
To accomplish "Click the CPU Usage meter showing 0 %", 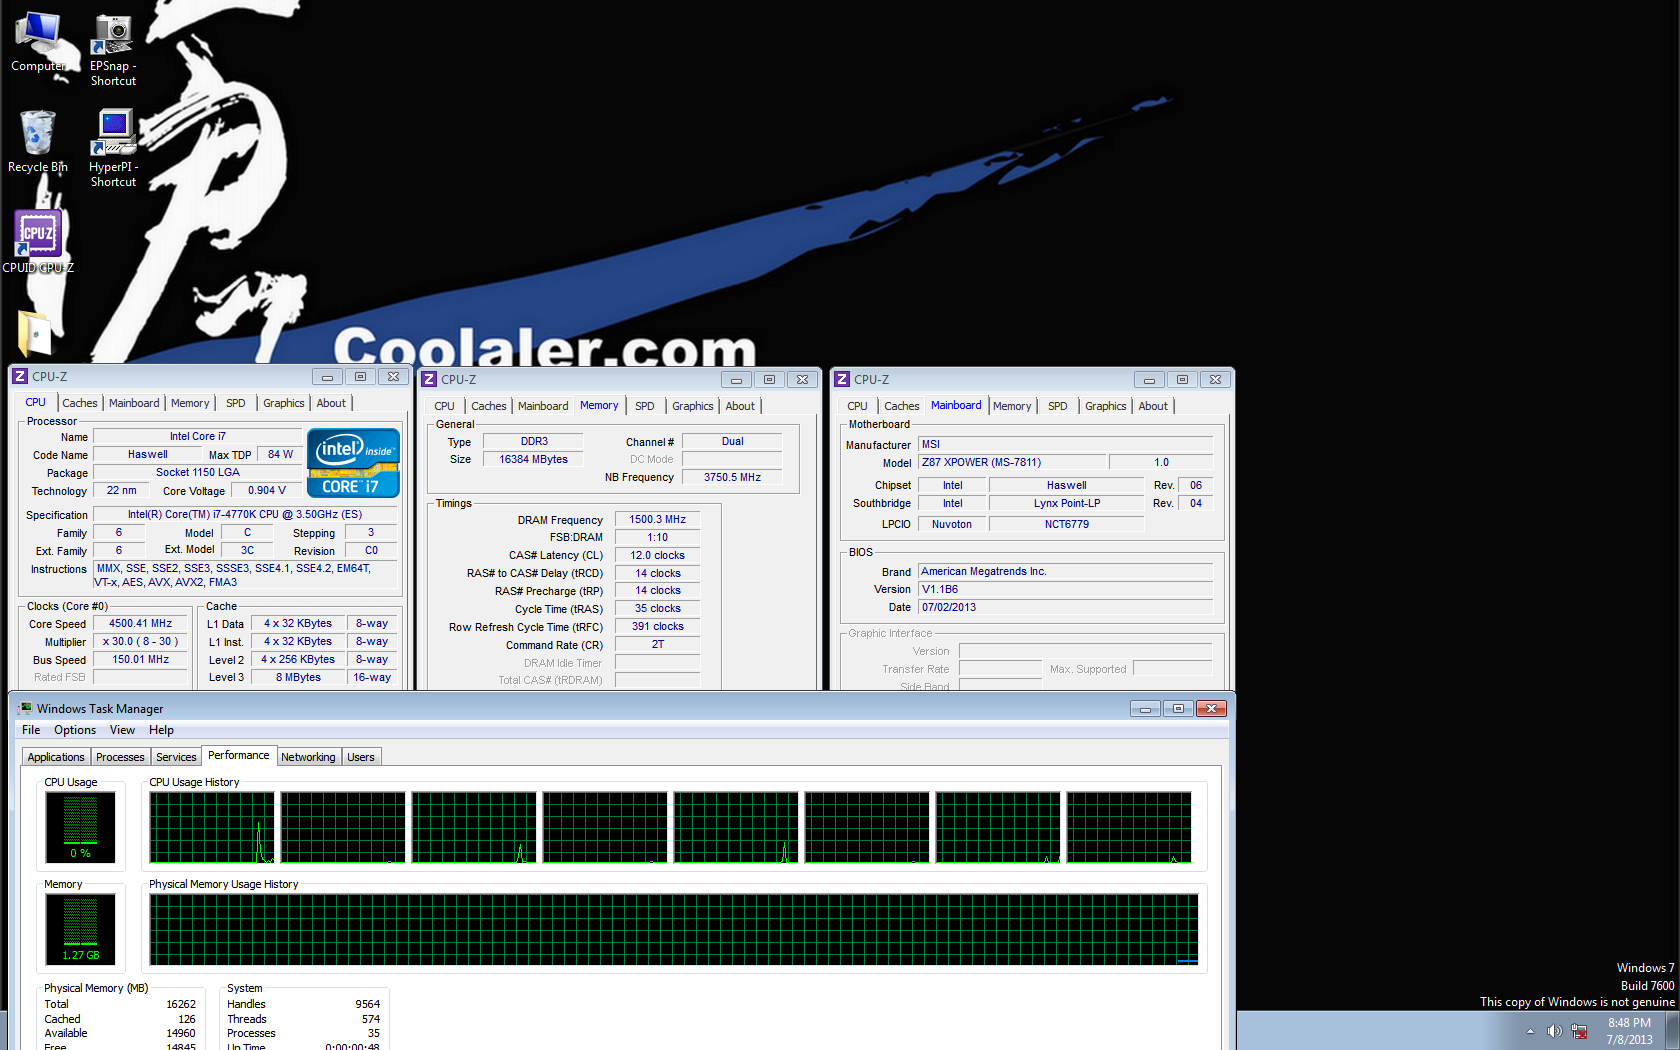I will [80, 828].
